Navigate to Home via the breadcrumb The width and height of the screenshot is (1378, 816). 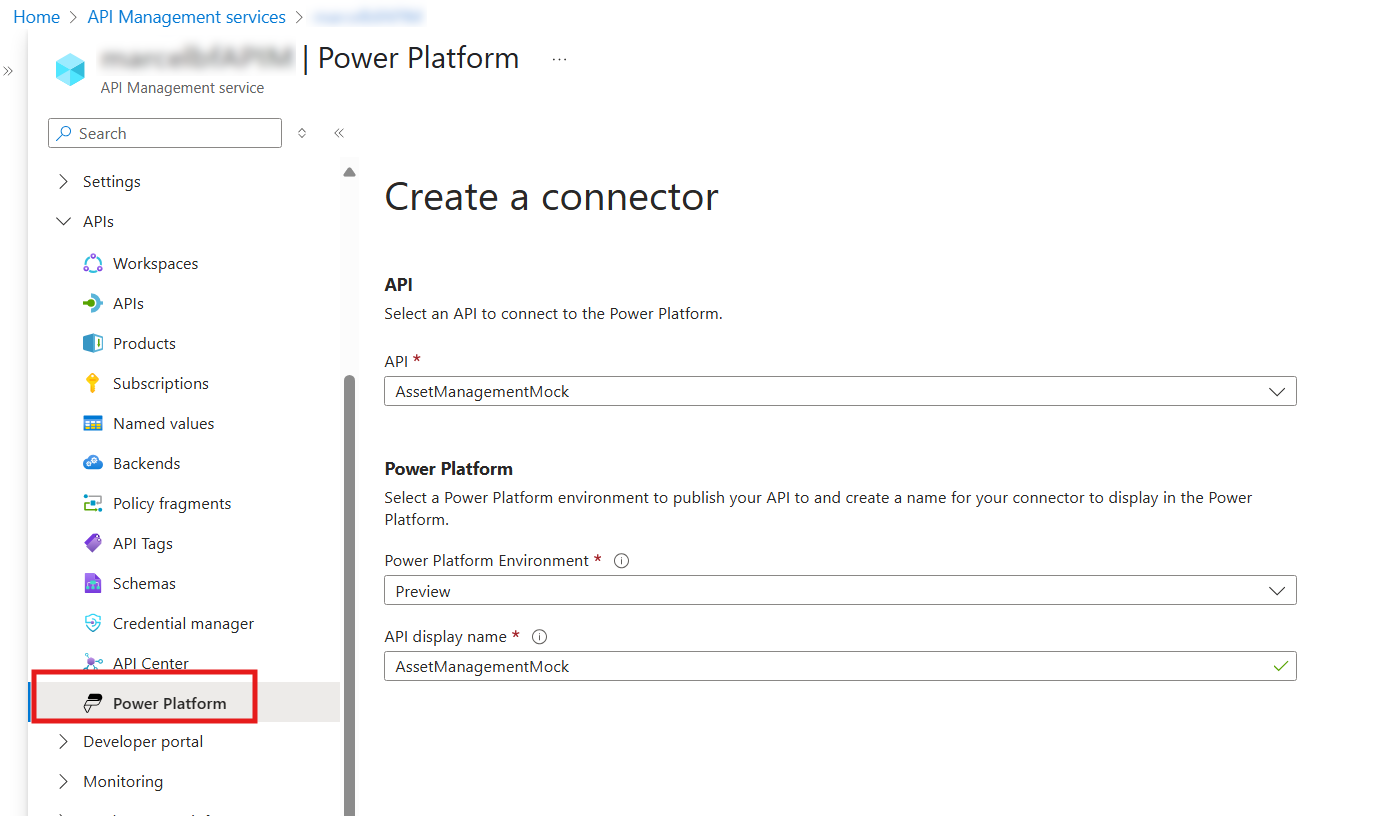coord(36,16)
